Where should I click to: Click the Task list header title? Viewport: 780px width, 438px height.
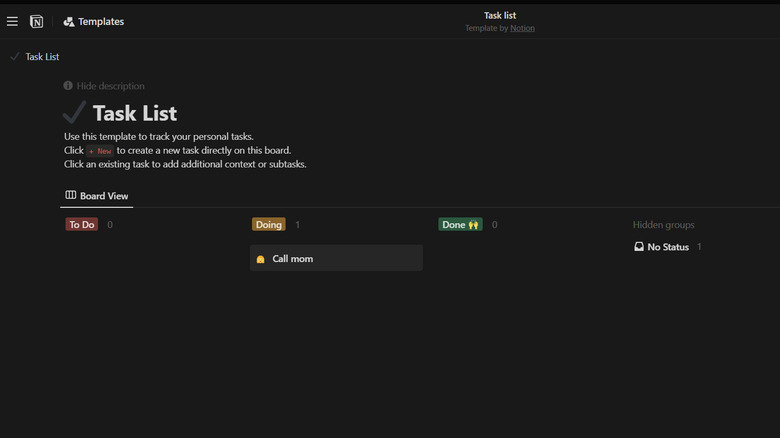[500, 15]
